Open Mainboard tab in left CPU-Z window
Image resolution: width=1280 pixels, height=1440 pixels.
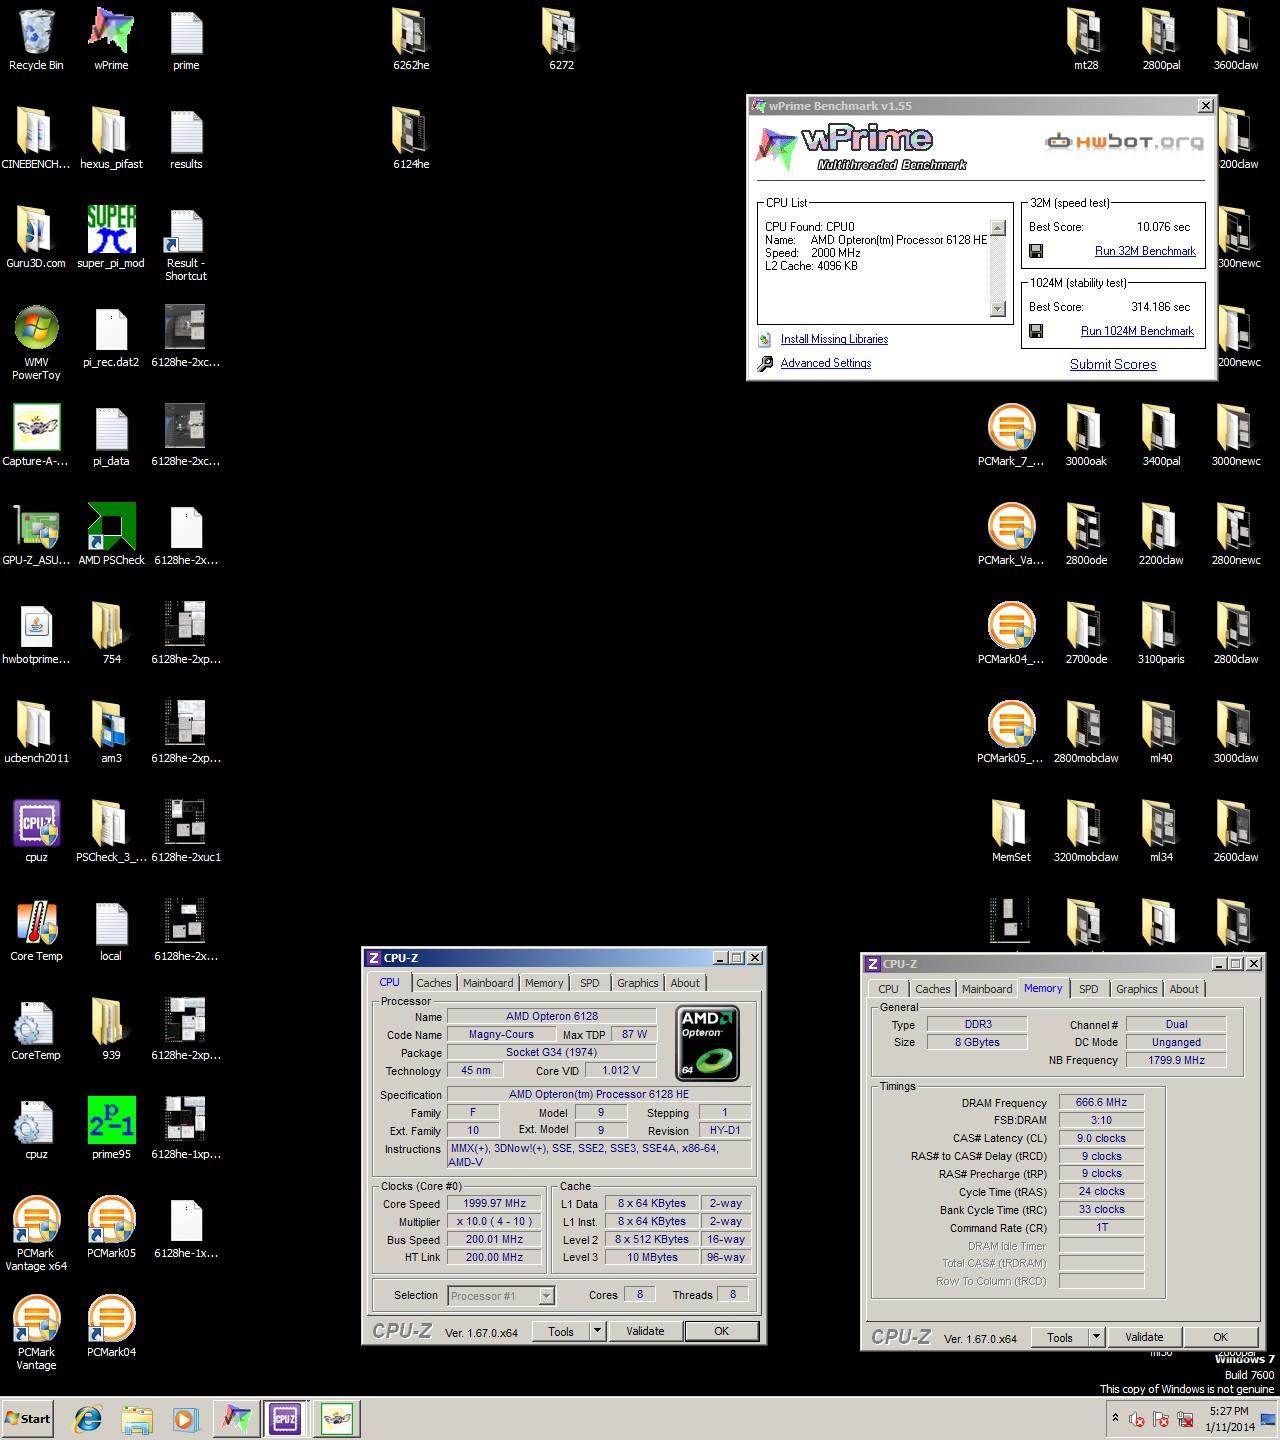[x=488, y=983]
